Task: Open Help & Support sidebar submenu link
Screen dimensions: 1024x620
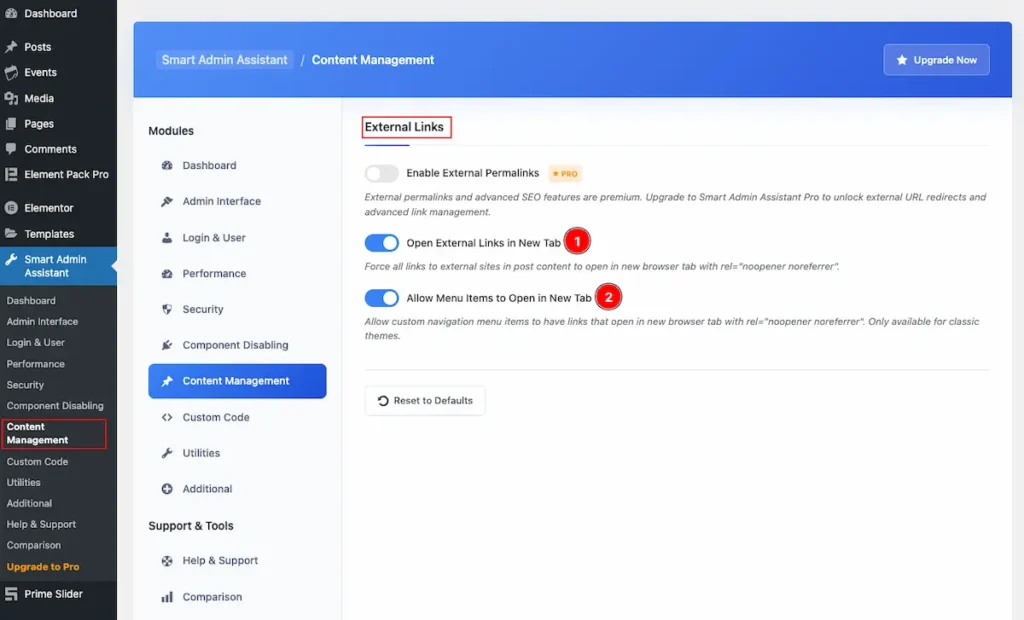Action: coord(41,524)
